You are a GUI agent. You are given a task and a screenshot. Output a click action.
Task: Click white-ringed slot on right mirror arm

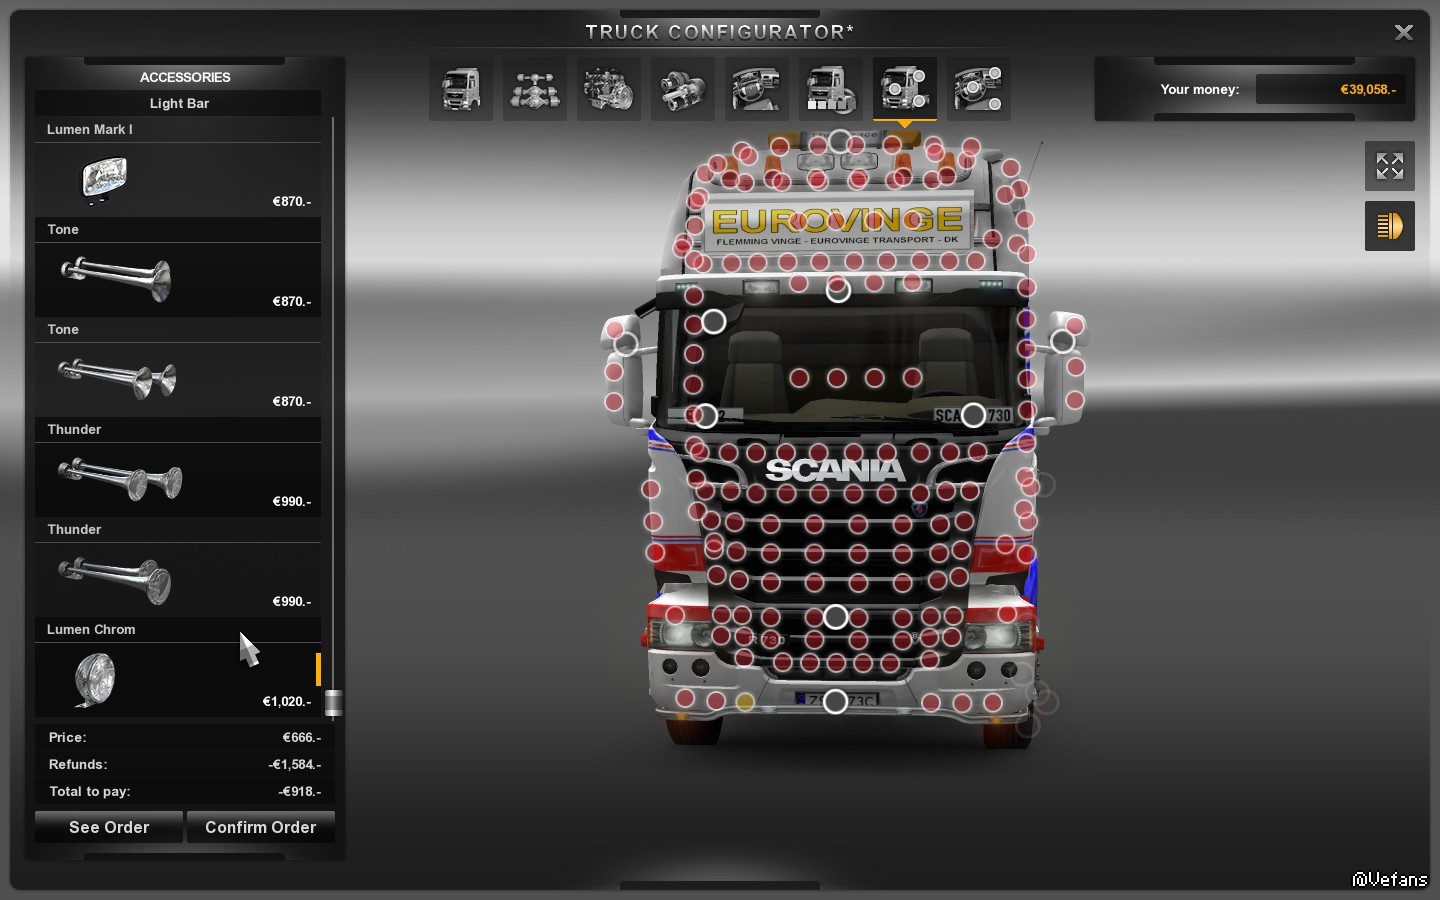[x=1062, y=341]
